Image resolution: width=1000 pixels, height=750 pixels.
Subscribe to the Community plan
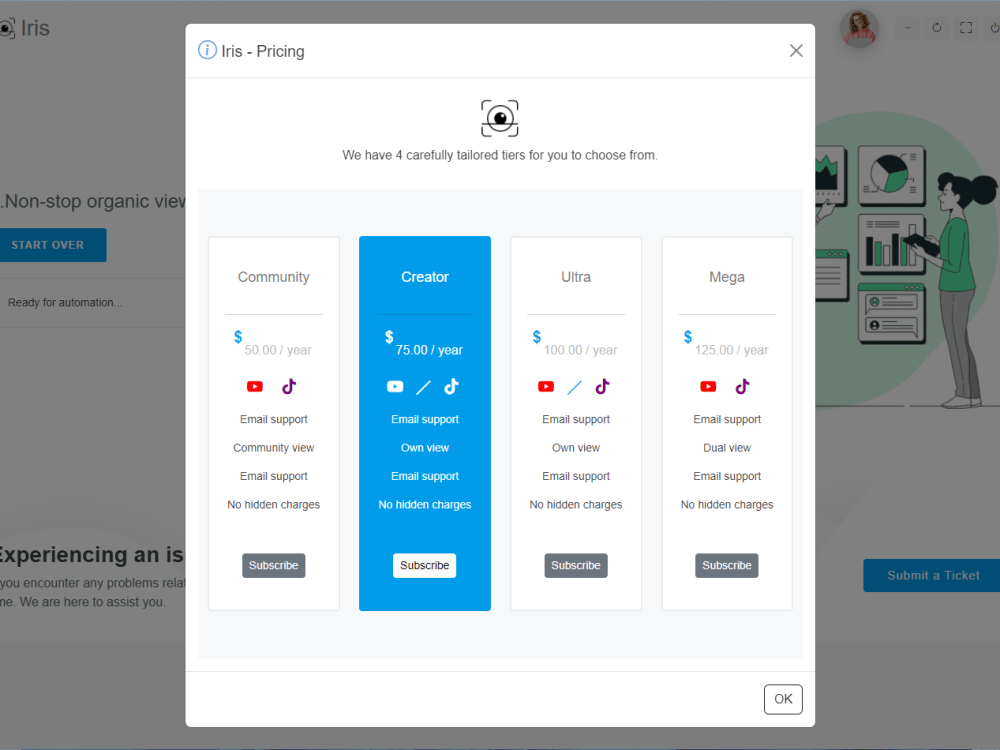point(273,565)
